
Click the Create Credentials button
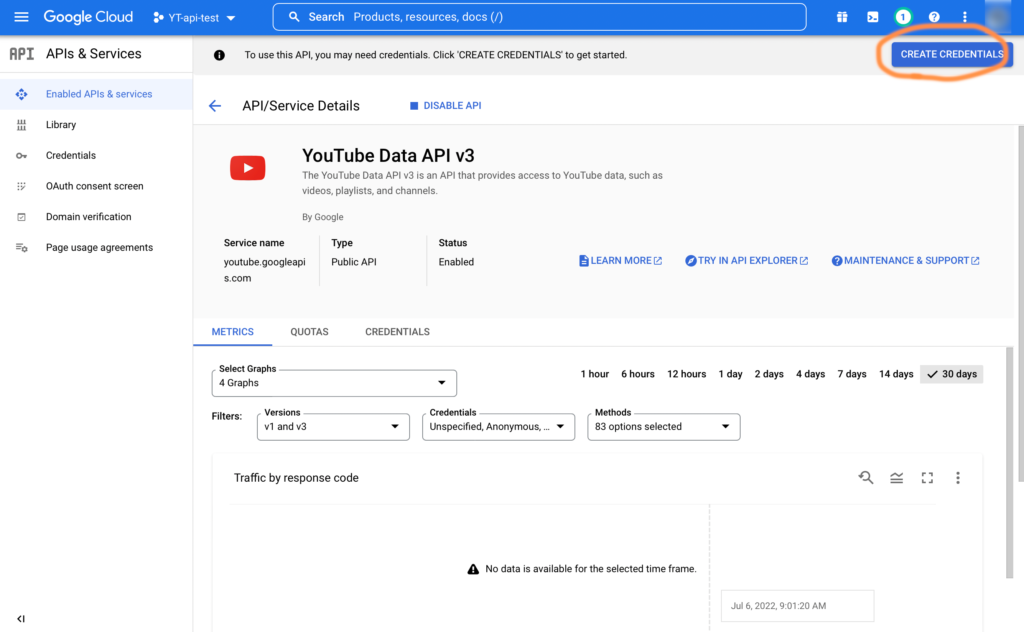[x=951, y=54]
